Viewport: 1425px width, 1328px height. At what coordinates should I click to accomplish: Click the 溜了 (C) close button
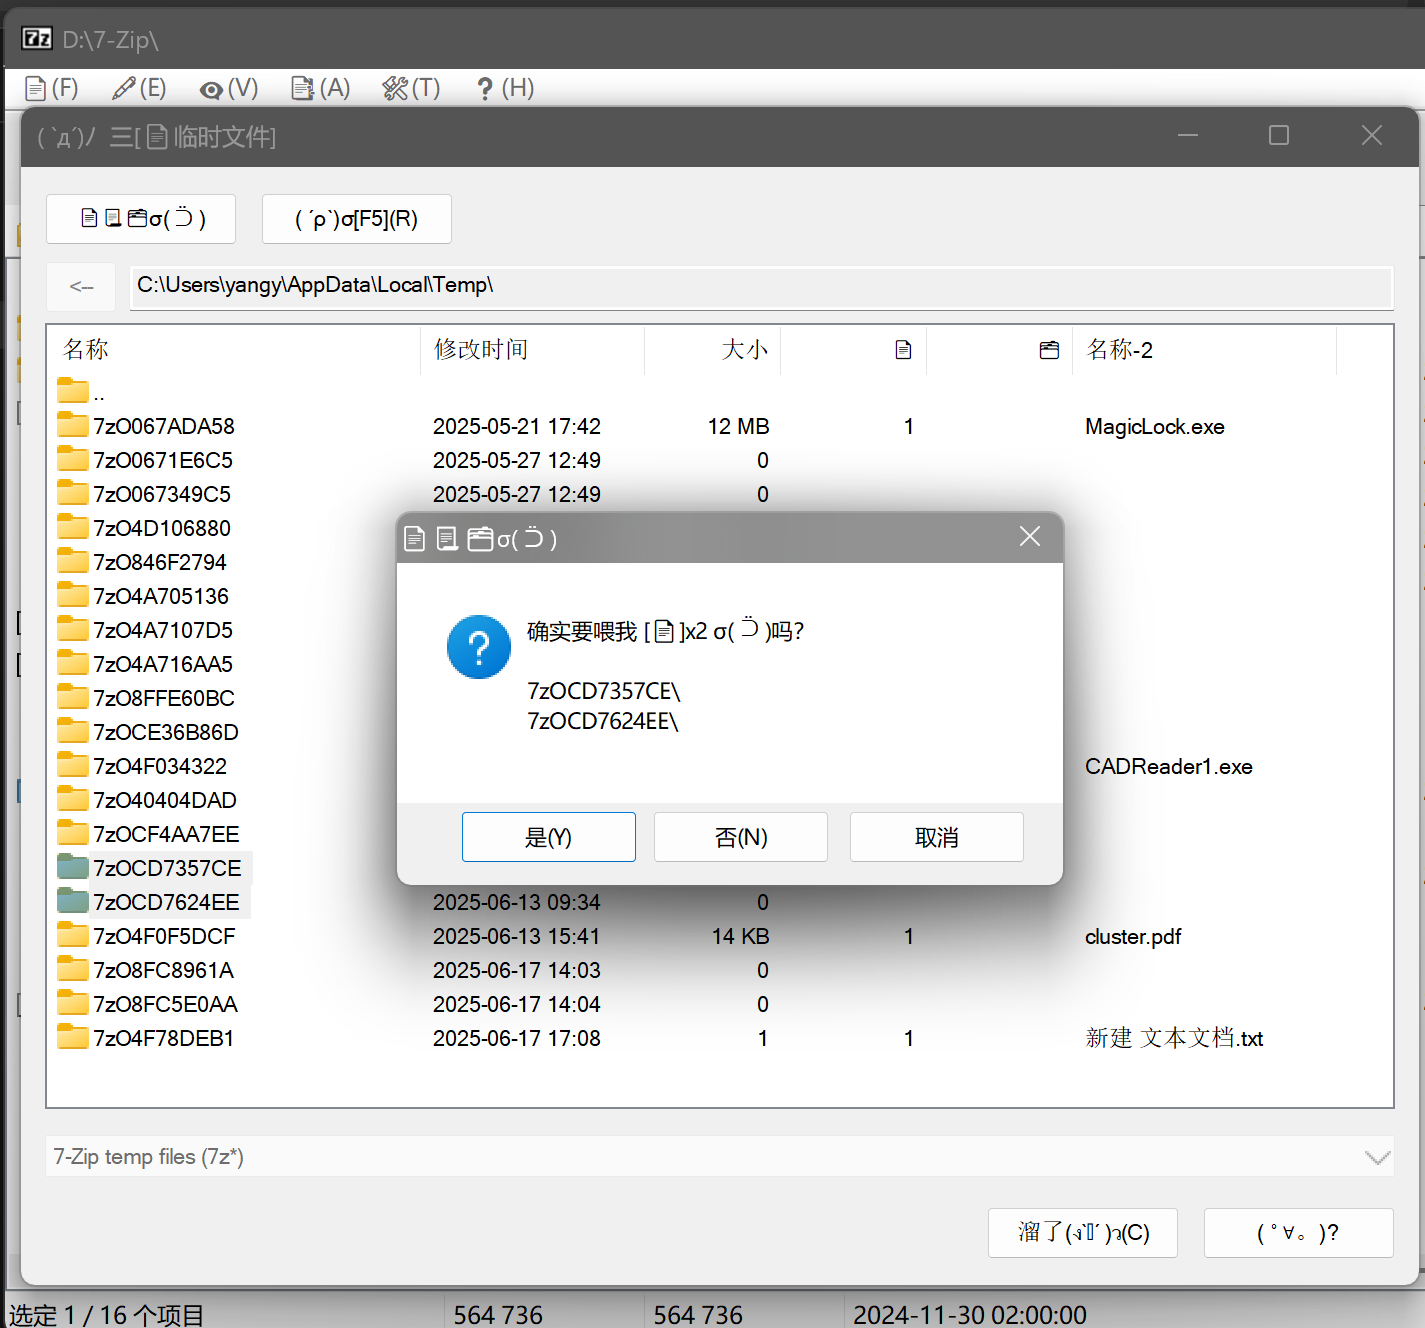[1082, 1233]
